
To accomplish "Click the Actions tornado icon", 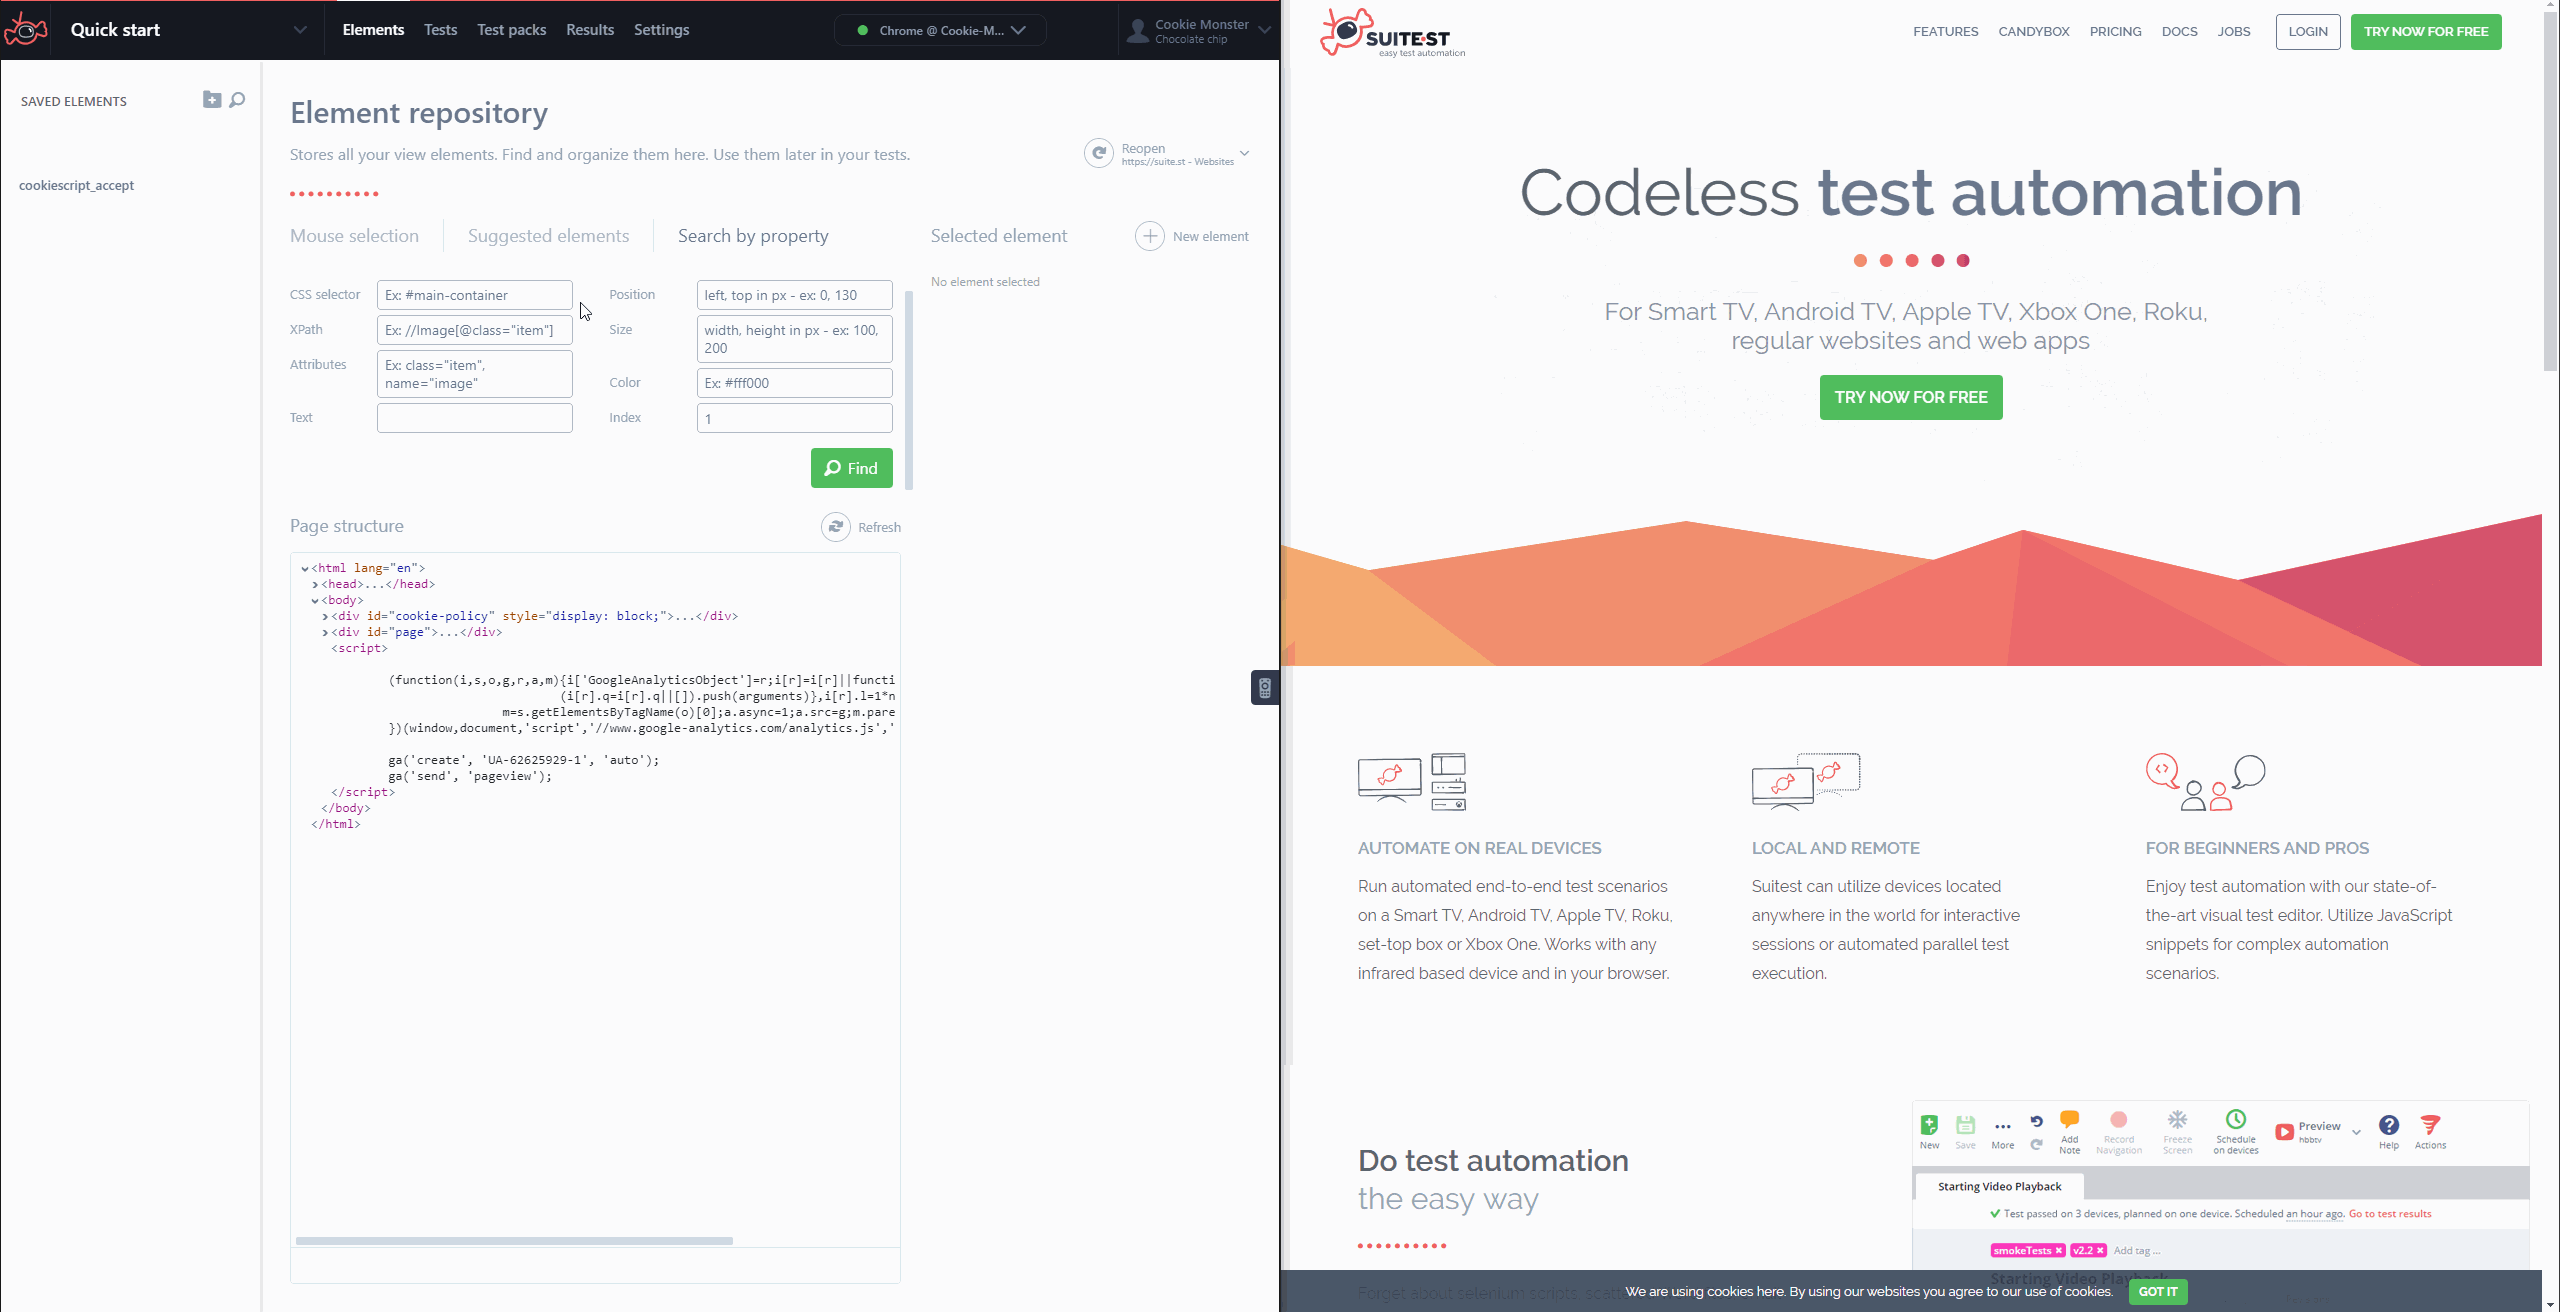I will pyautogui.click(x=2430, y=1125).
